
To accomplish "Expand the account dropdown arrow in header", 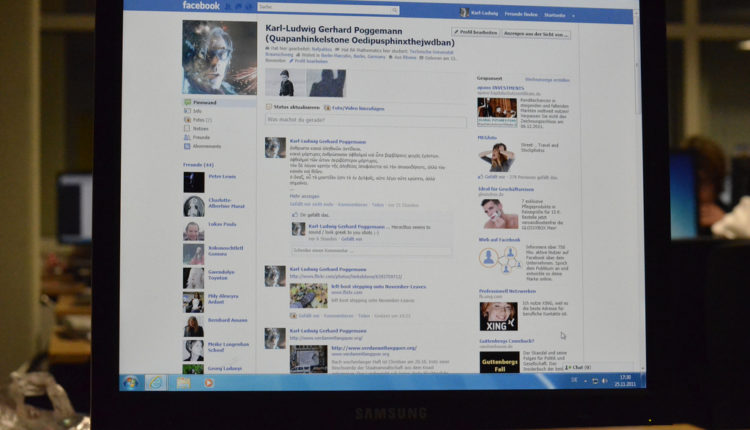I will [x=574, y=16].
